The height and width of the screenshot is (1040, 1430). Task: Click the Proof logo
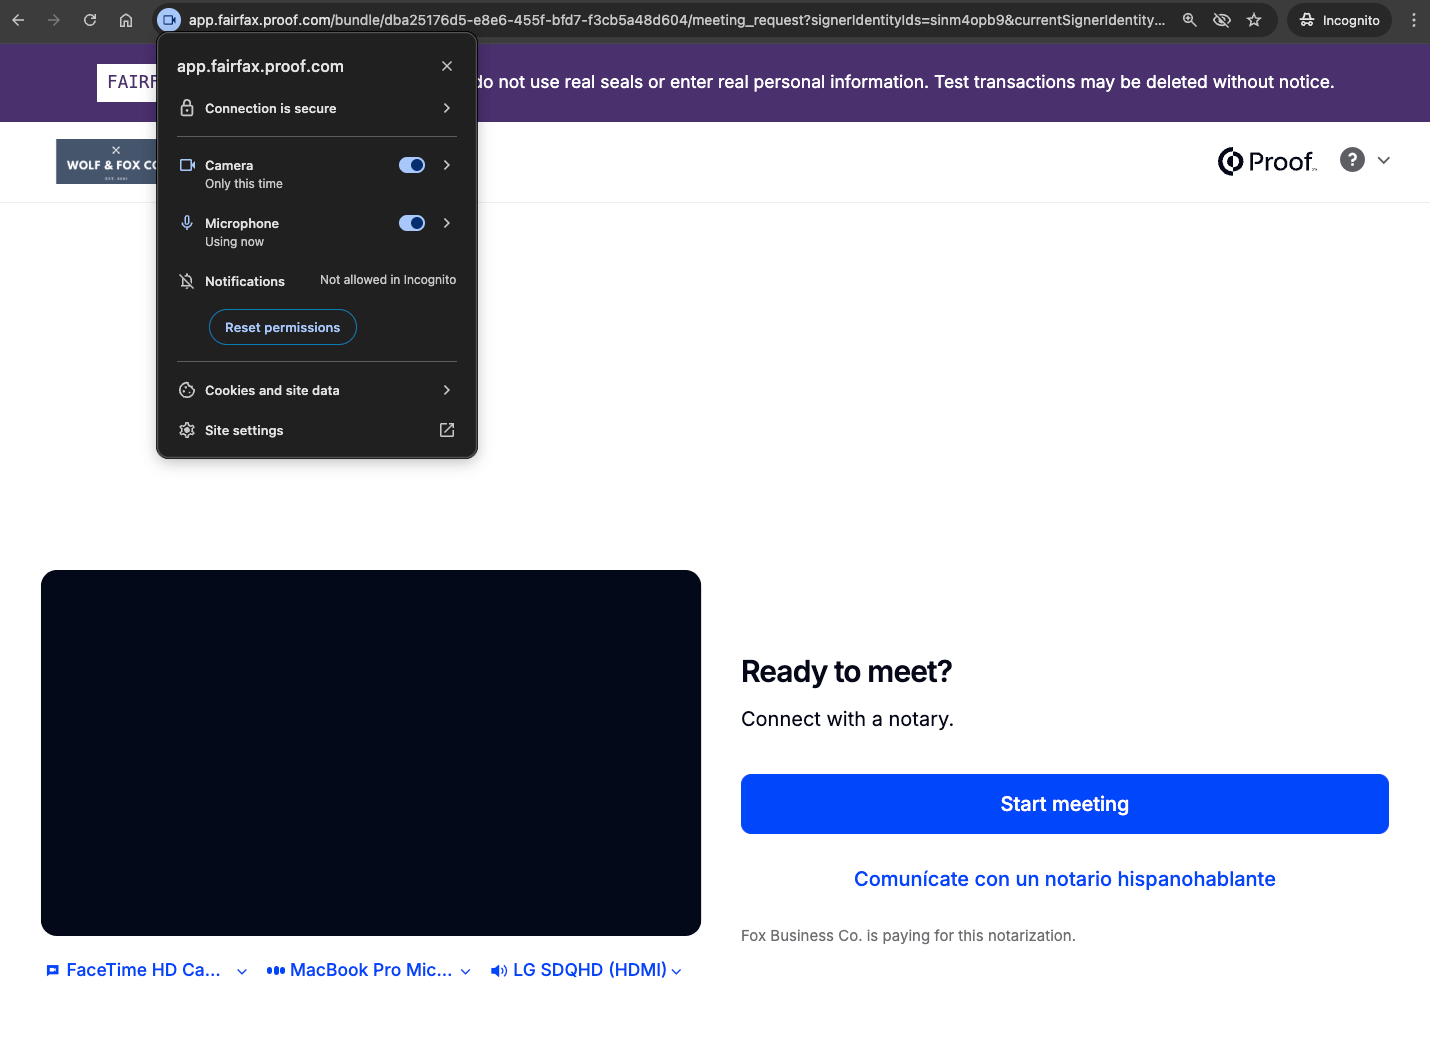coord(1267,161)
